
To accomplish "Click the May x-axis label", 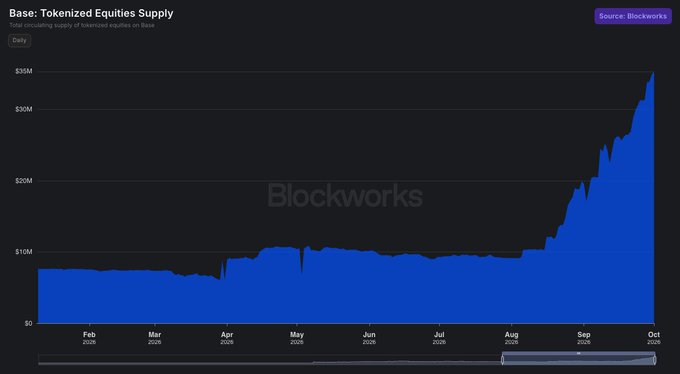I will 297,338.
